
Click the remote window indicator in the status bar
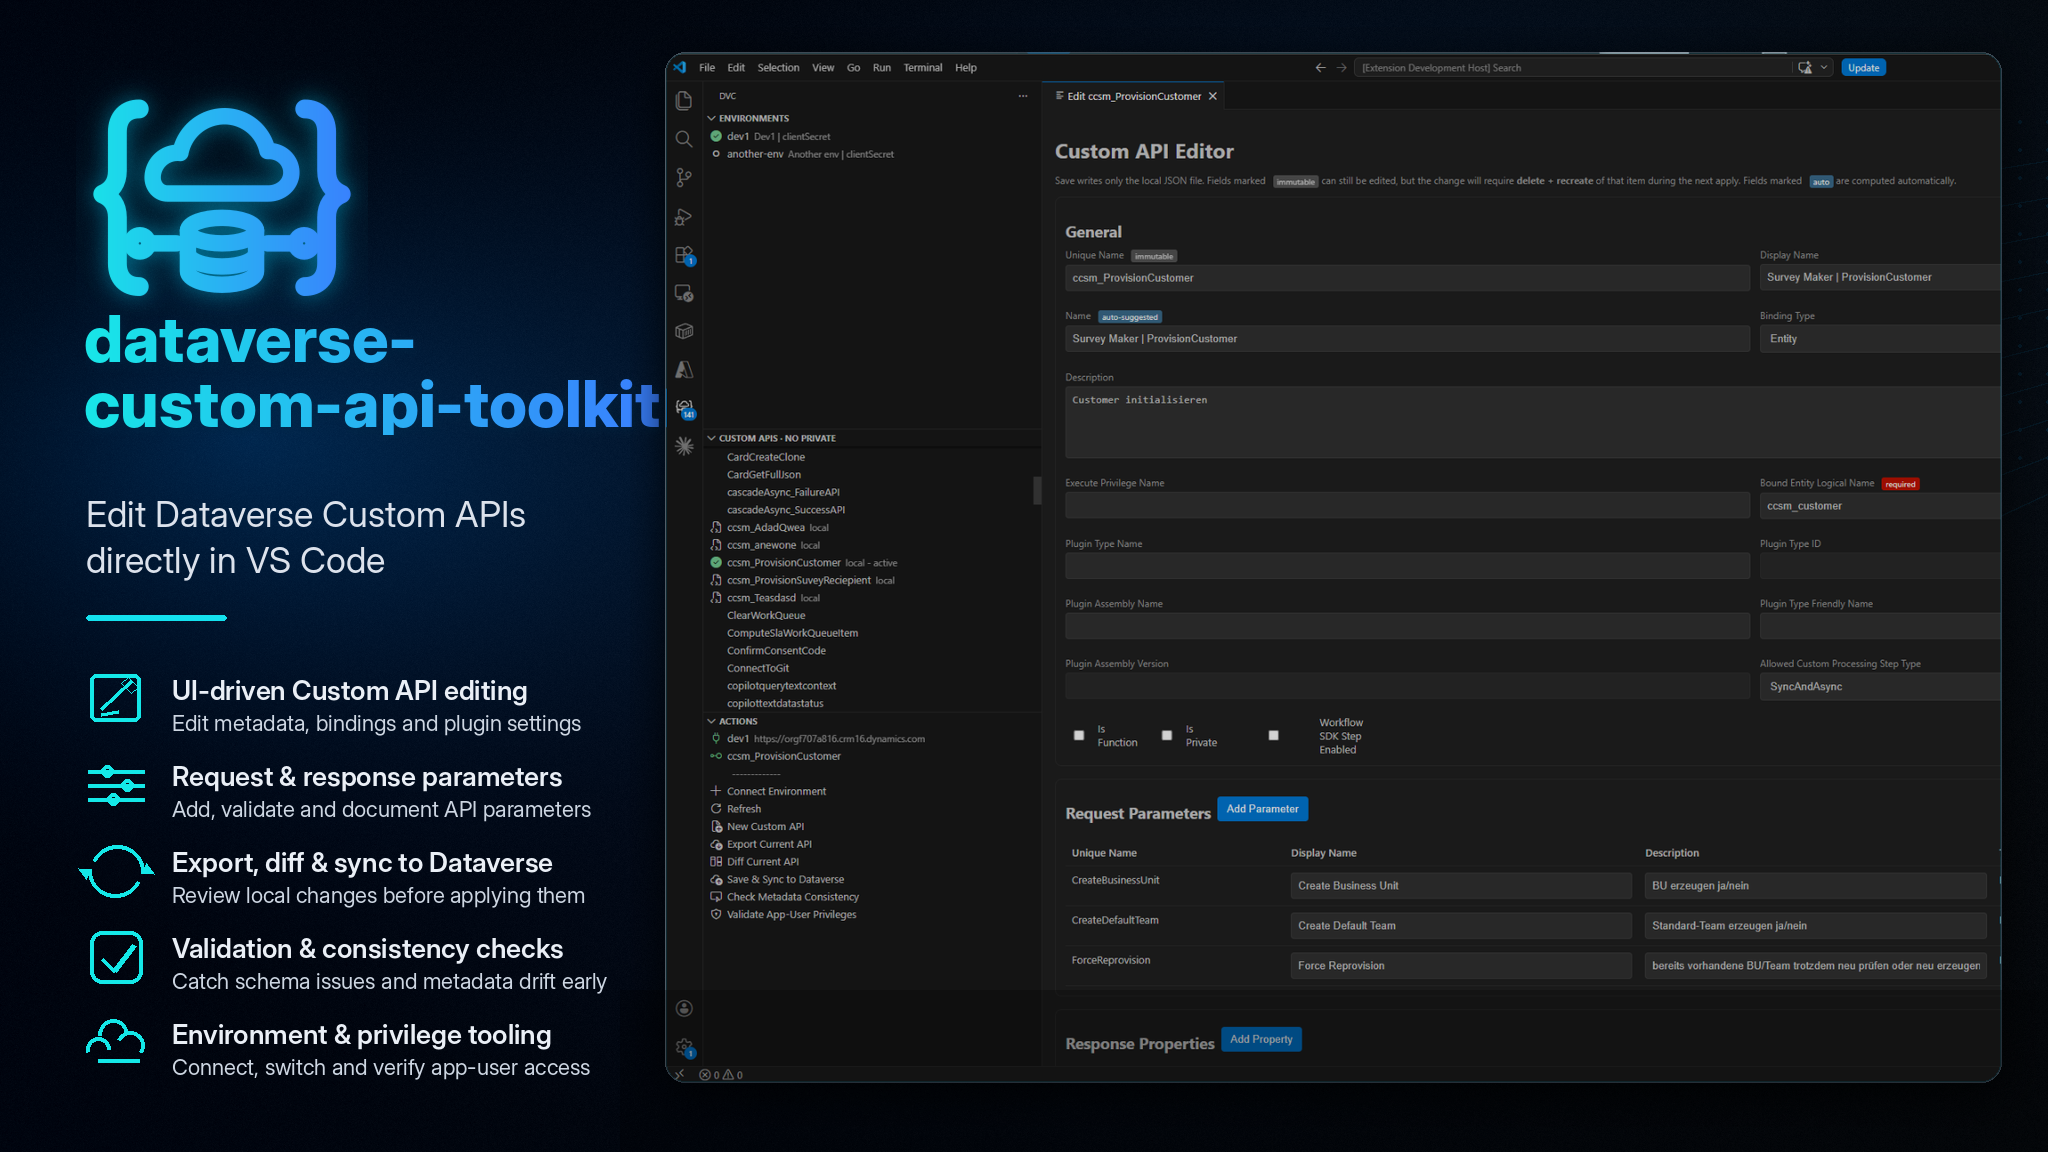pyautogui.click(x=679, y=1075)
